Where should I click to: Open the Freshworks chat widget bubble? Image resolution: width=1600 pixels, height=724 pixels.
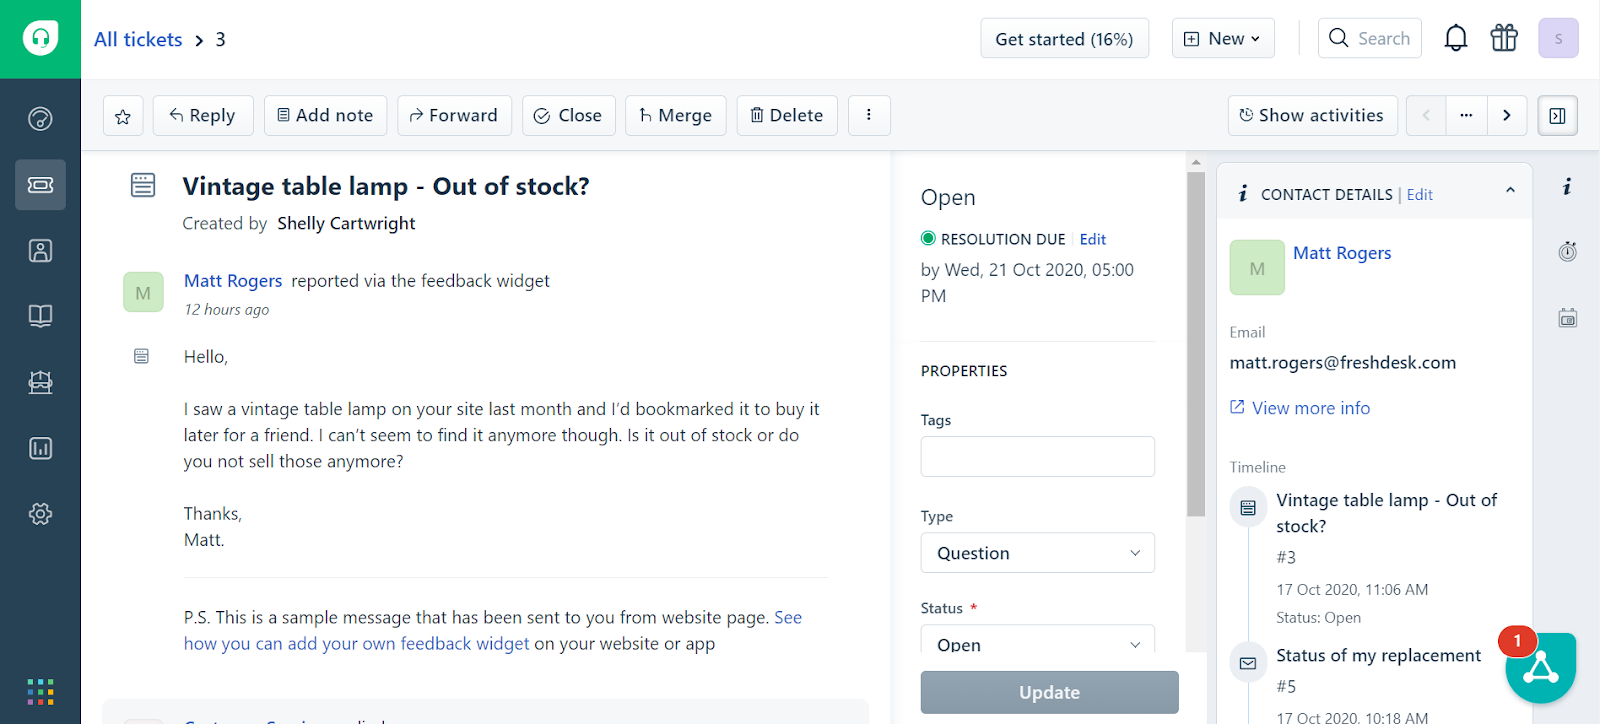click(x=1541, y=668)
